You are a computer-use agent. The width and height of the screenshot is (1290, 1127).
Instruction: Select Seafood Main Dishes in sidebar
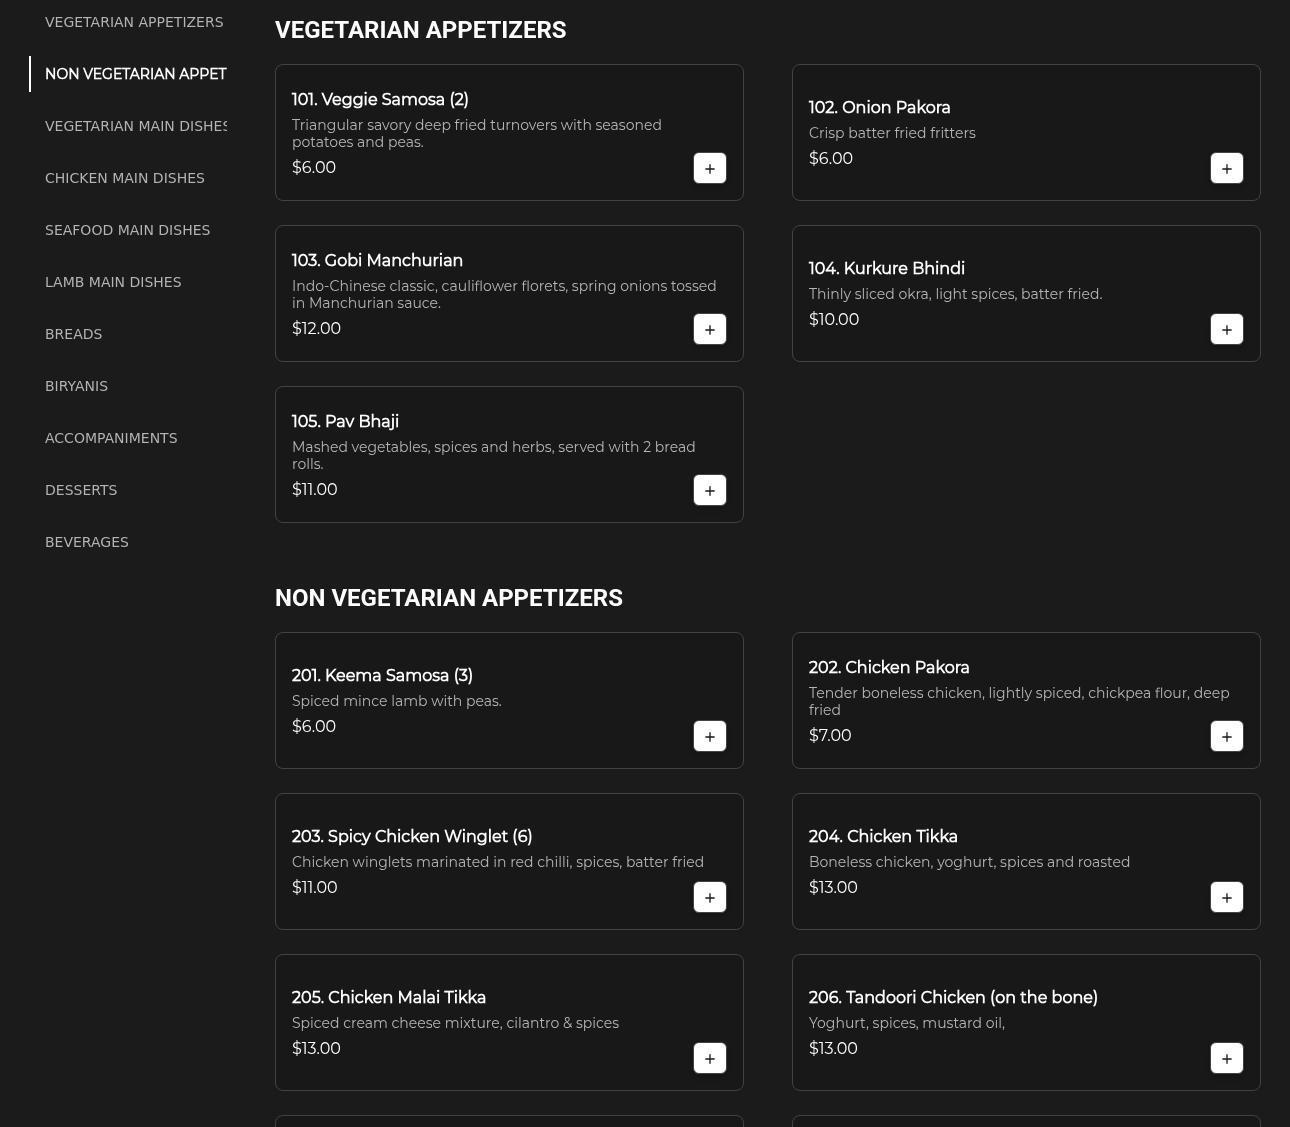click(x=128, y=230)
